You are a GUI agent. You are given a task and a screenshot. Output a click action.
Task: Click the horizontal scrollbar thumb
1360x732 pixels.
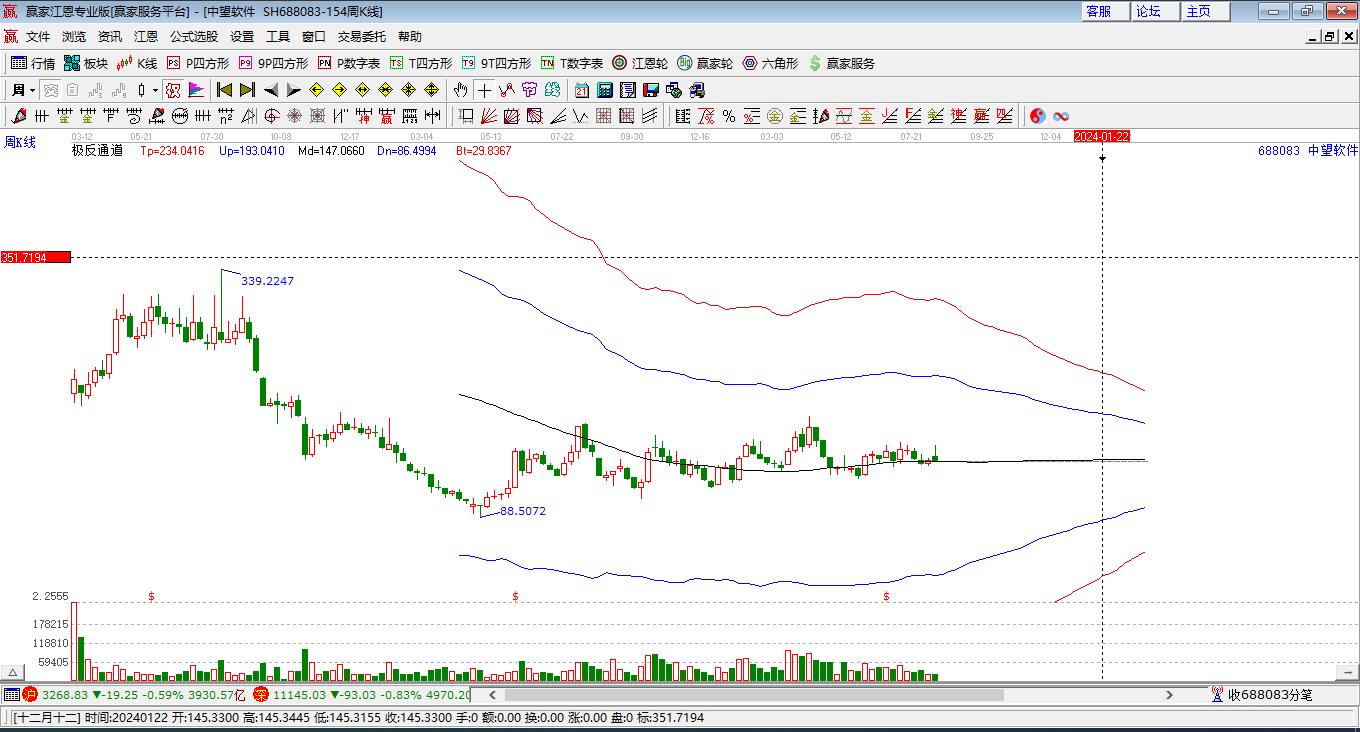click(x=753, y=694)
